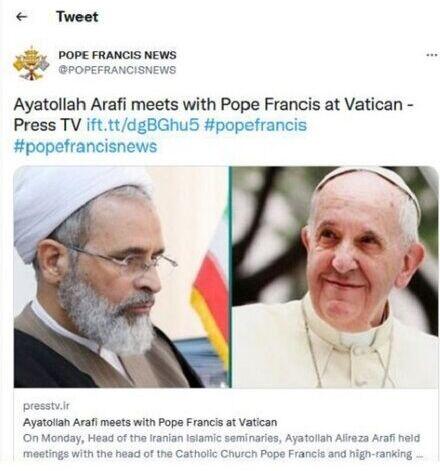Open the @POPEFRANCISNEWS handle
Viewport: 440px width, 471px height.
[117, 70]
